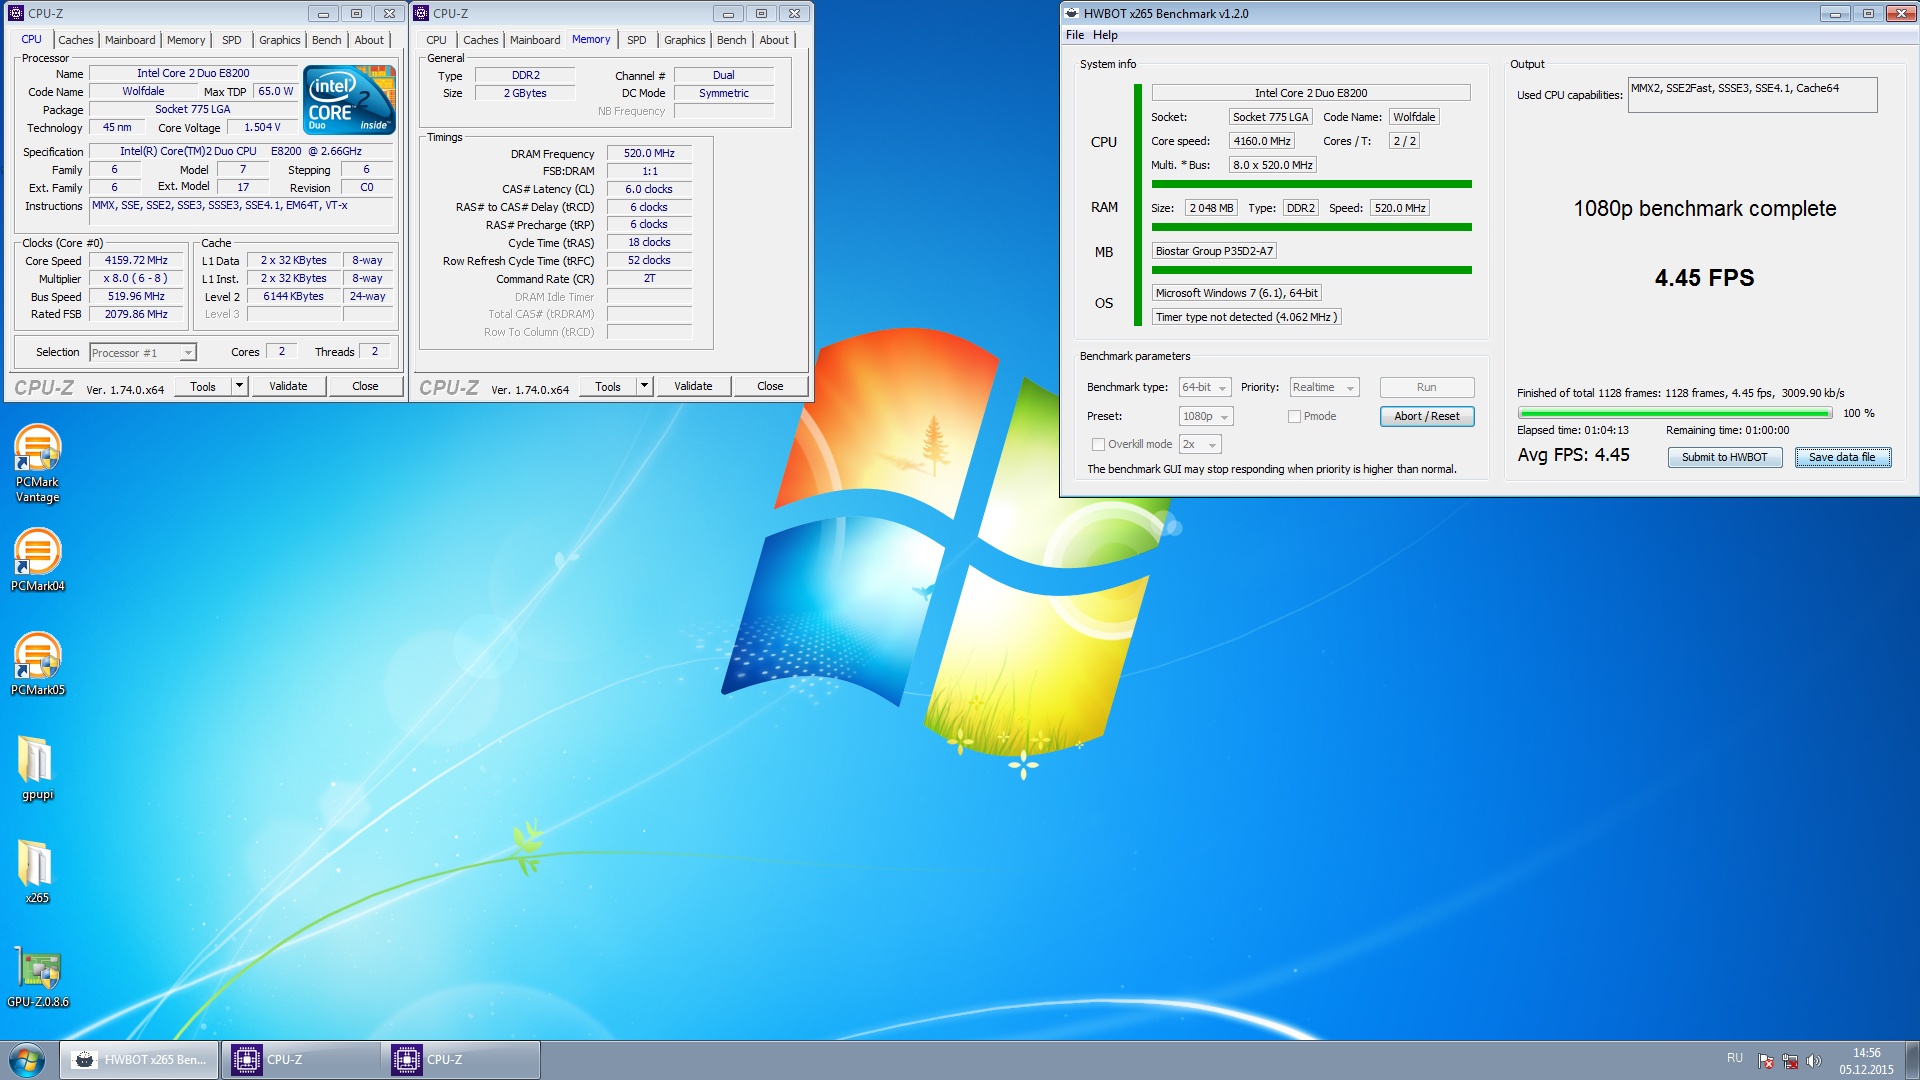Click Validate in Memory CPU-Z window

693,386
